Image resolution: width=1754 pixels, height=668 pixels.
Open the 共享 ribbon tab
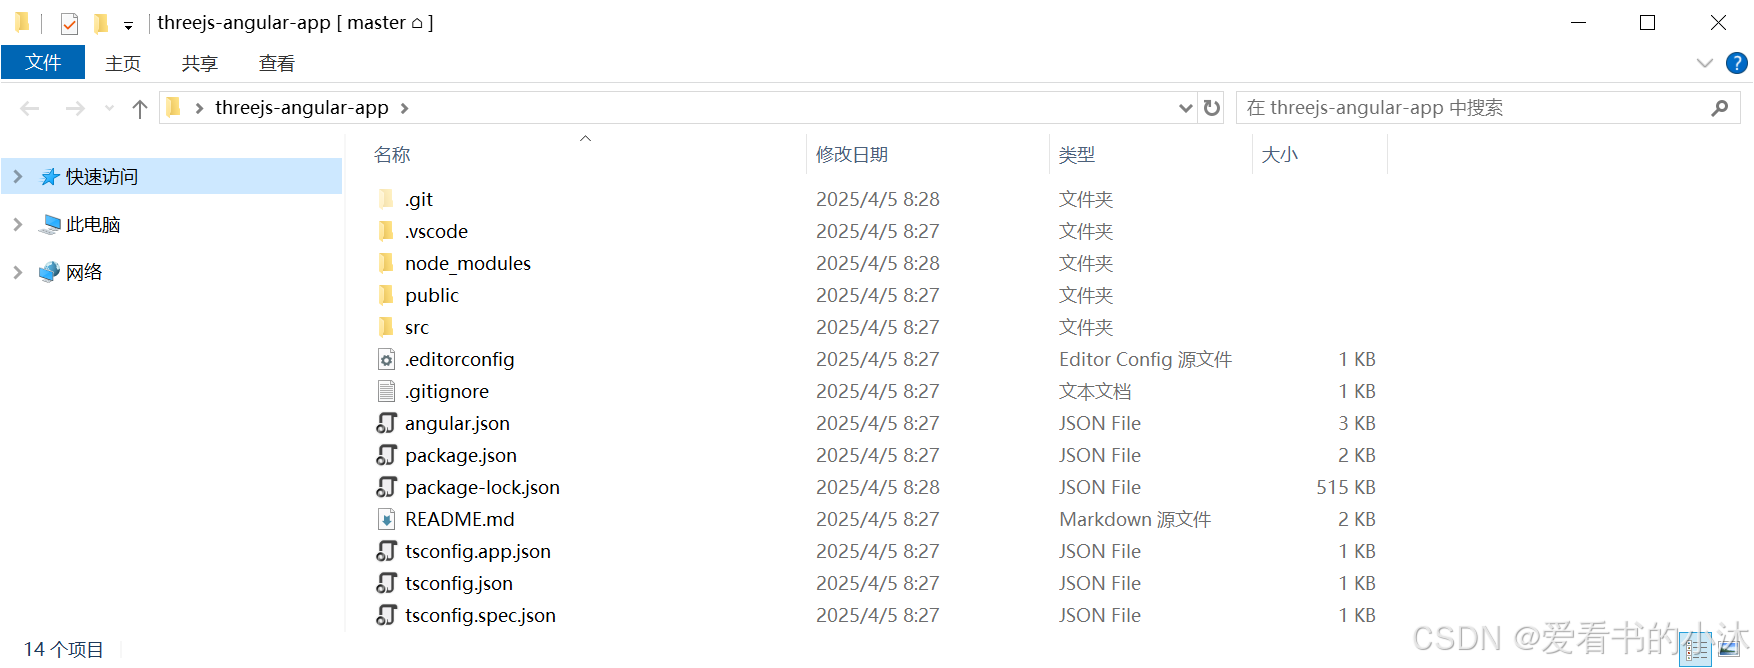pos(200,63)
